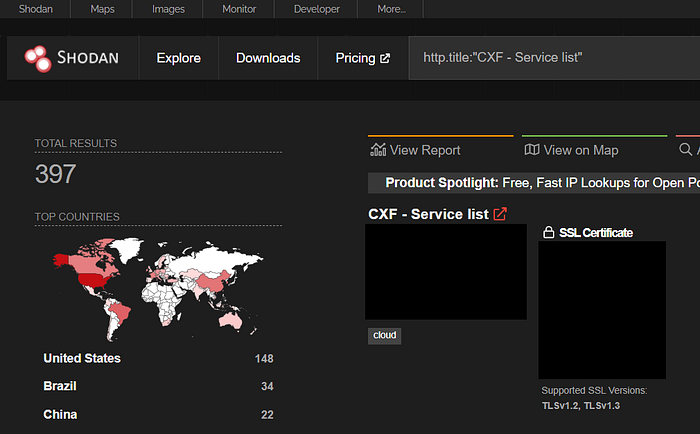The width and height of the screenshot is (700, 434).
Task: Open the Pricing link
Action: [x=362, y=58]
